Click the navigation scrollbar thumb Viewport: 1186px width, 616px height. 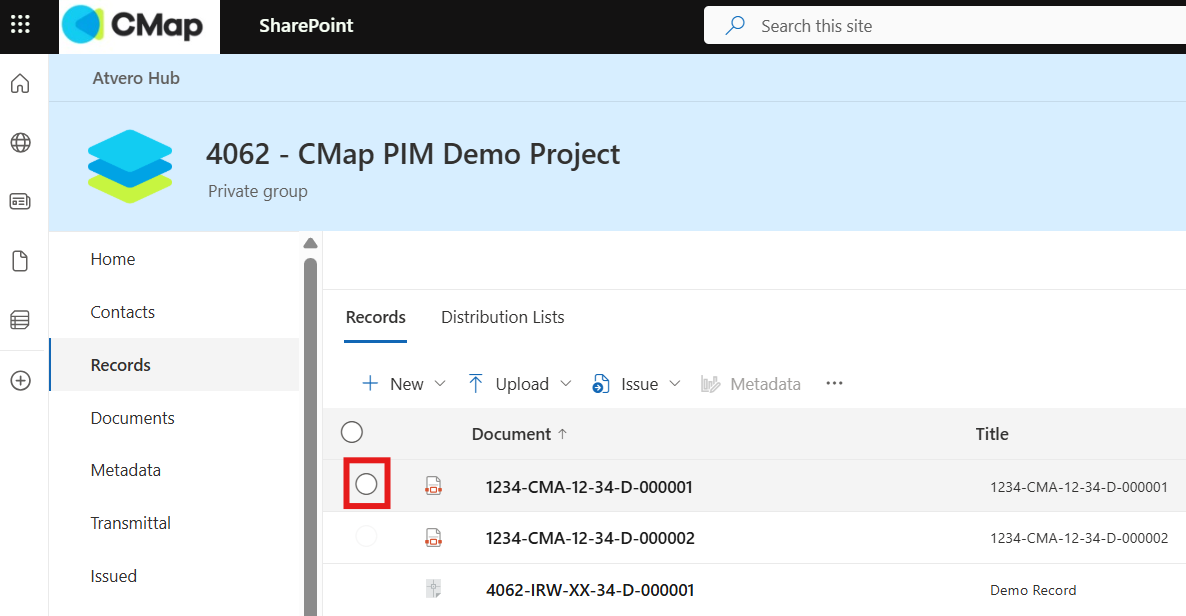pos(310,437)
